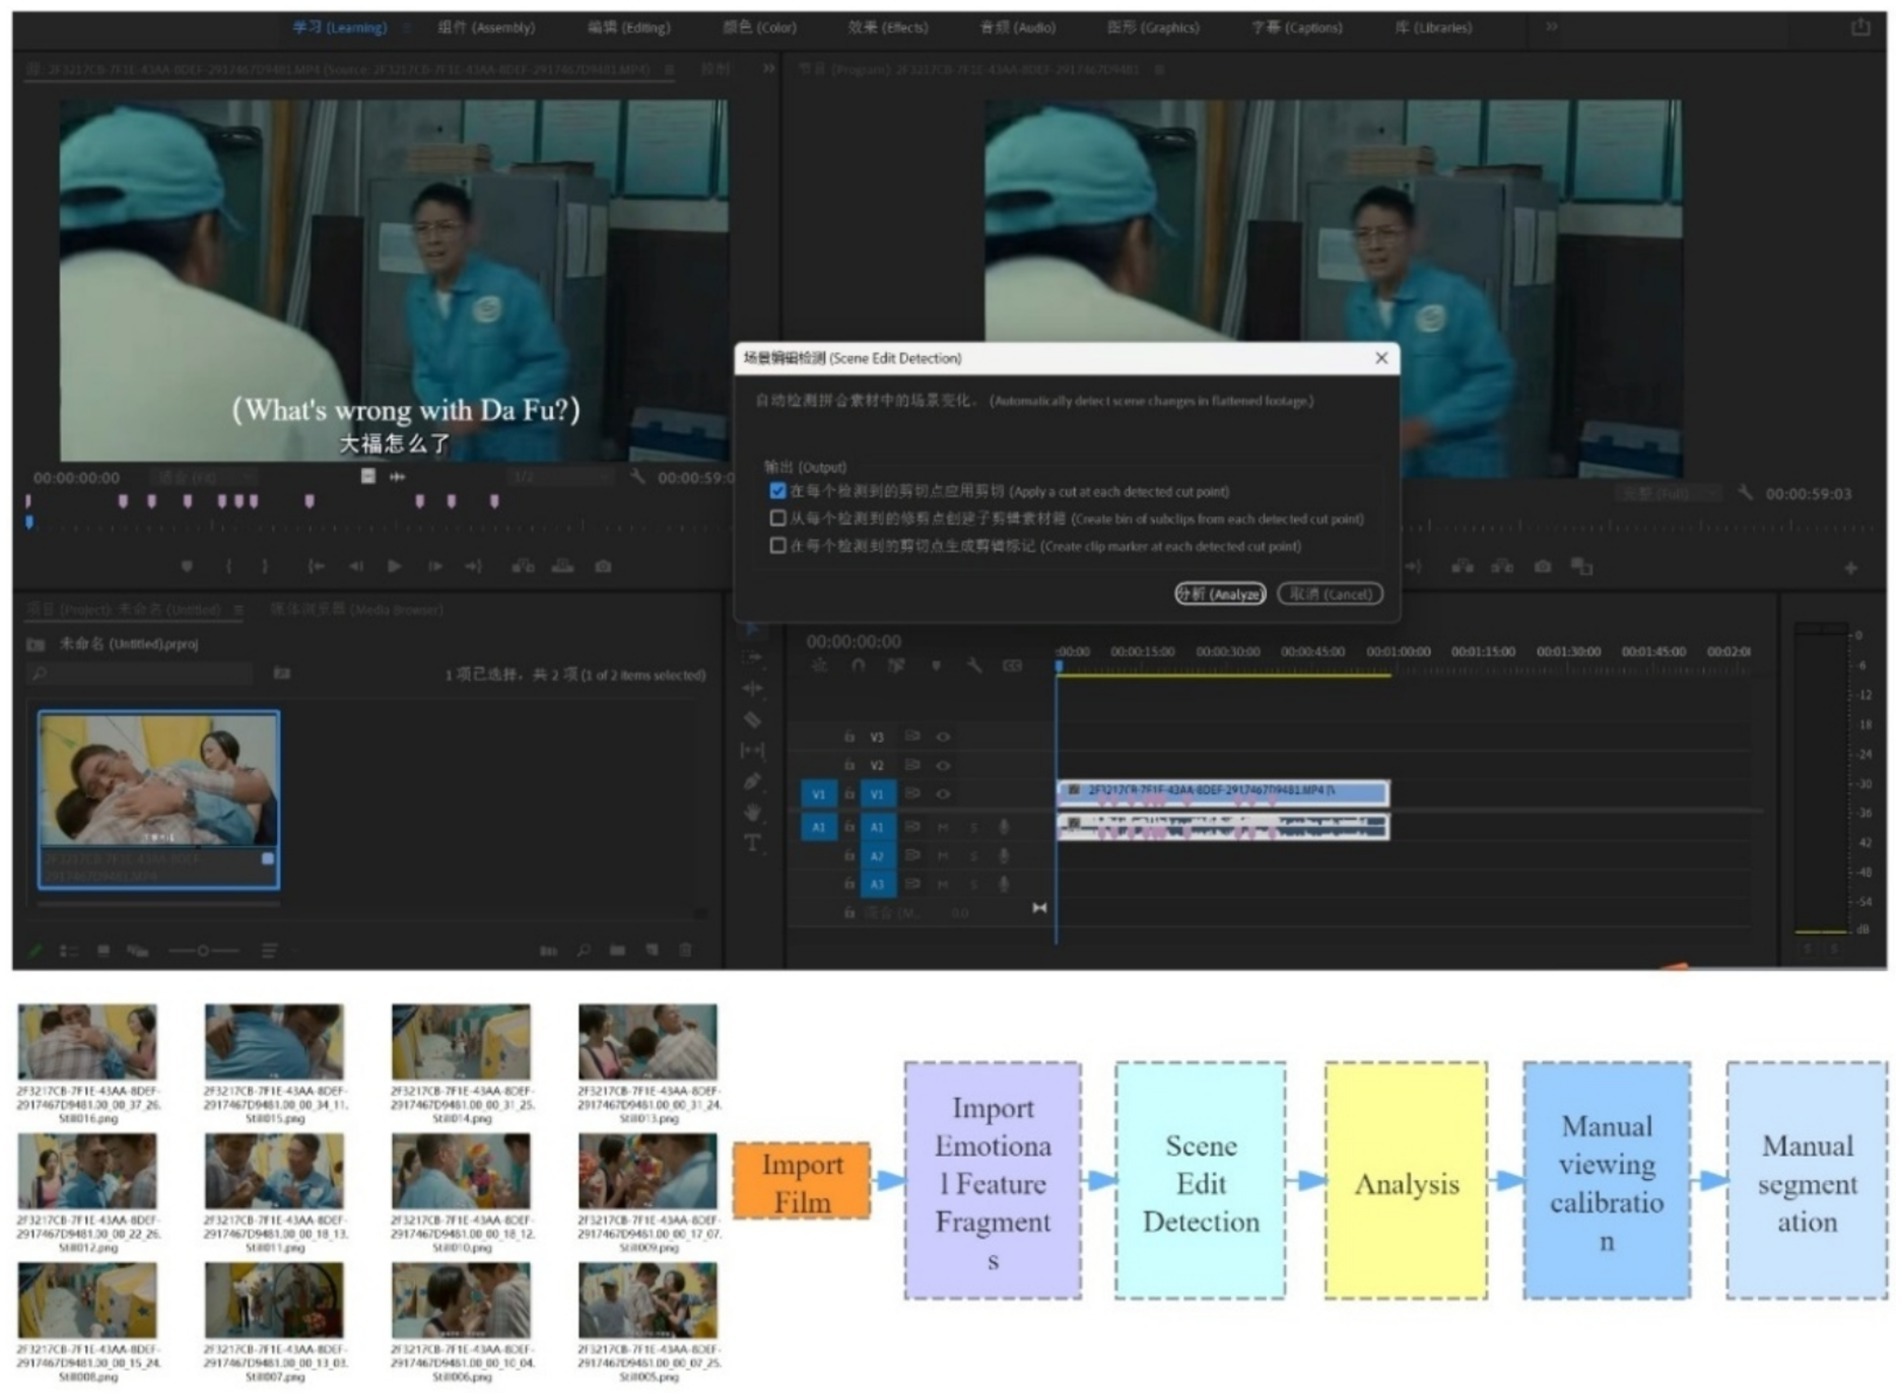Enable 'Create clip marker at each cut point'
The width and height of the screenshot is (1902, 1399).
tap(778, 546)
